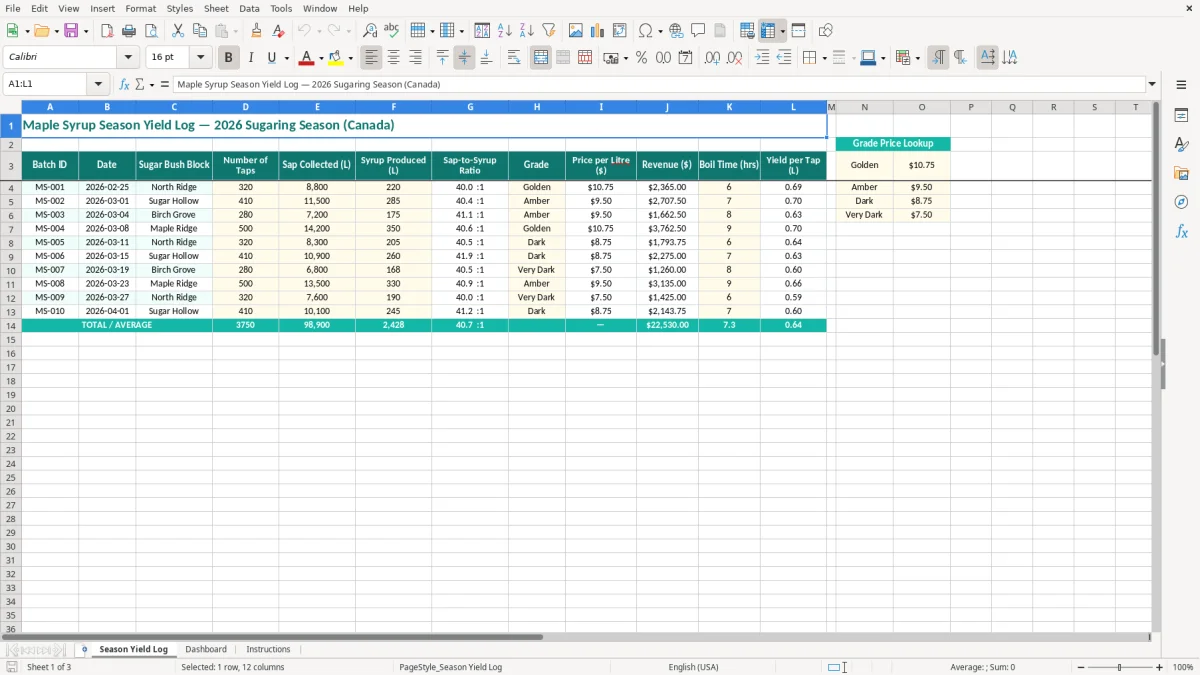Click the Print icon
This screenshot has width=1200, height=675.
click(x=129, y=31)
